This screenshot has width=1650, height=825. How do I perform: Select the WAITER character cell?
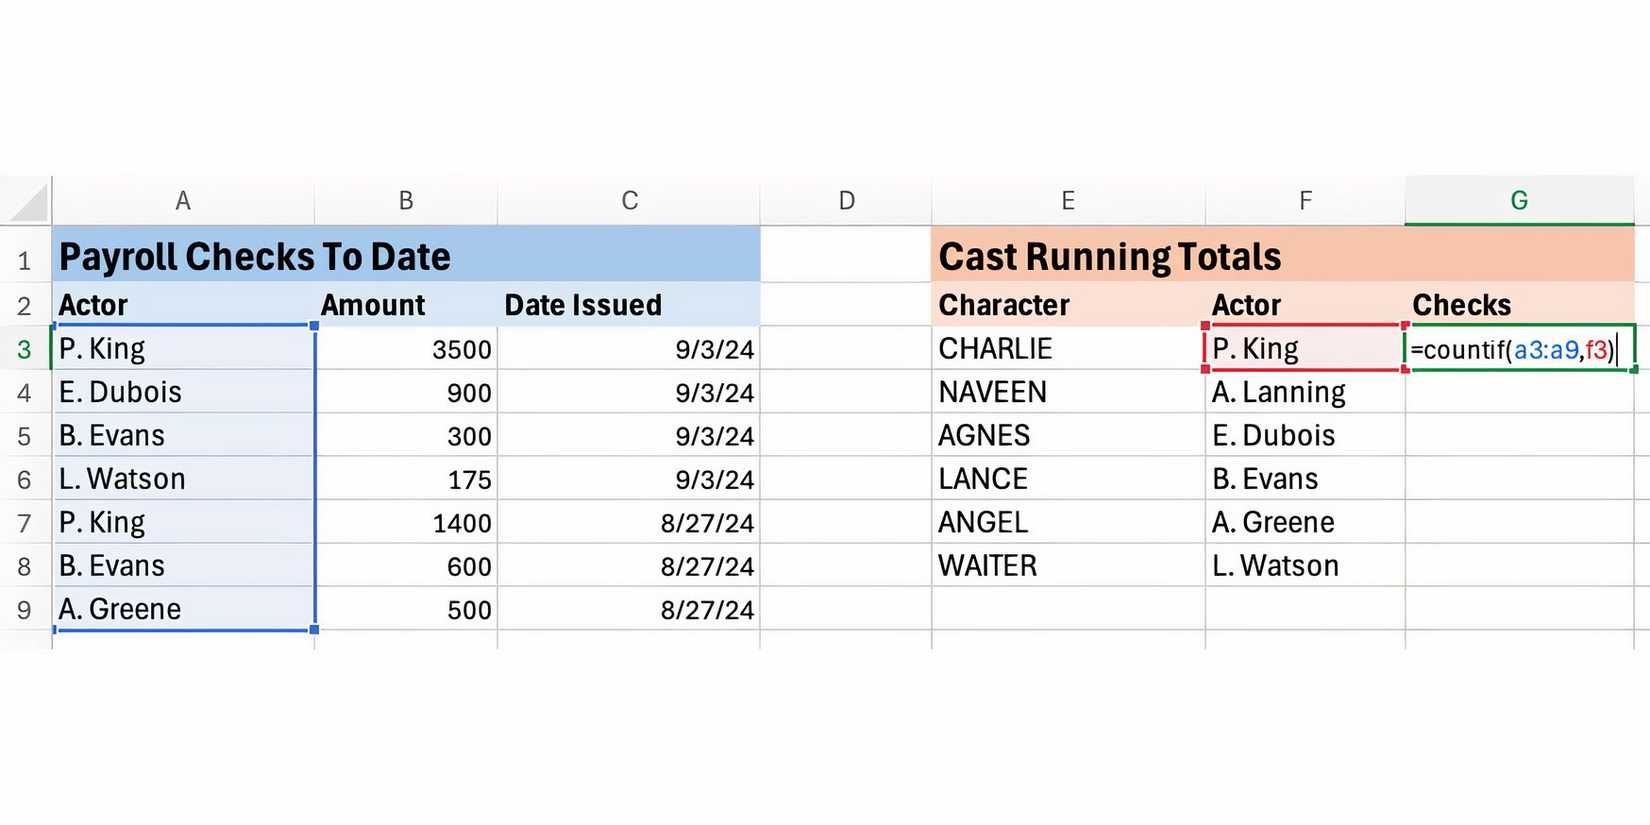point(1067,566)
